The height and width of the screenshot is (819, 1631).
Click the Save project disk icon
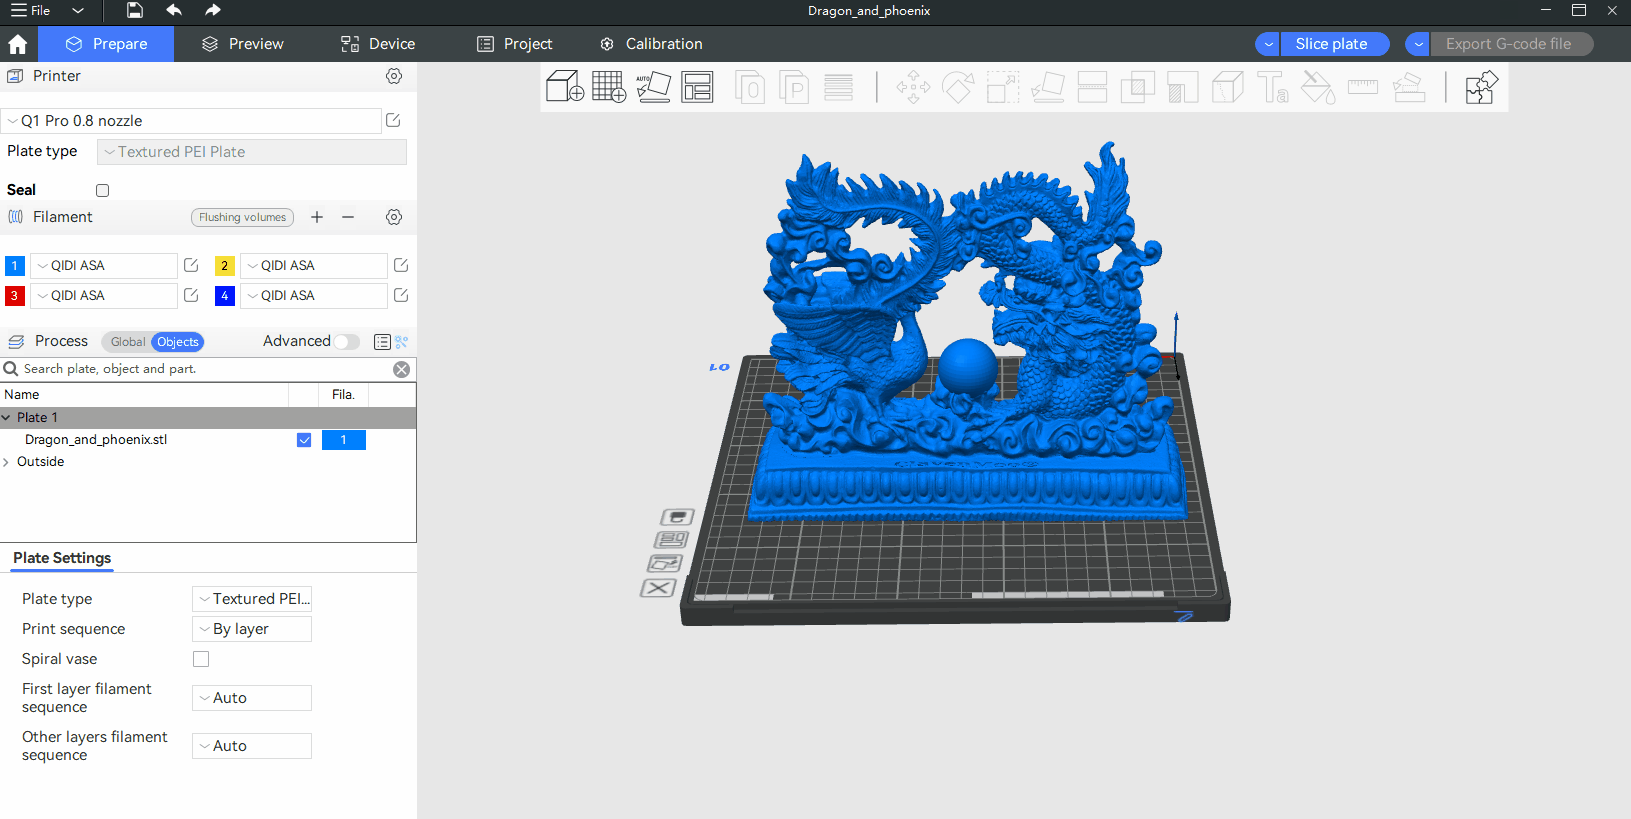(x=135, y=10)
